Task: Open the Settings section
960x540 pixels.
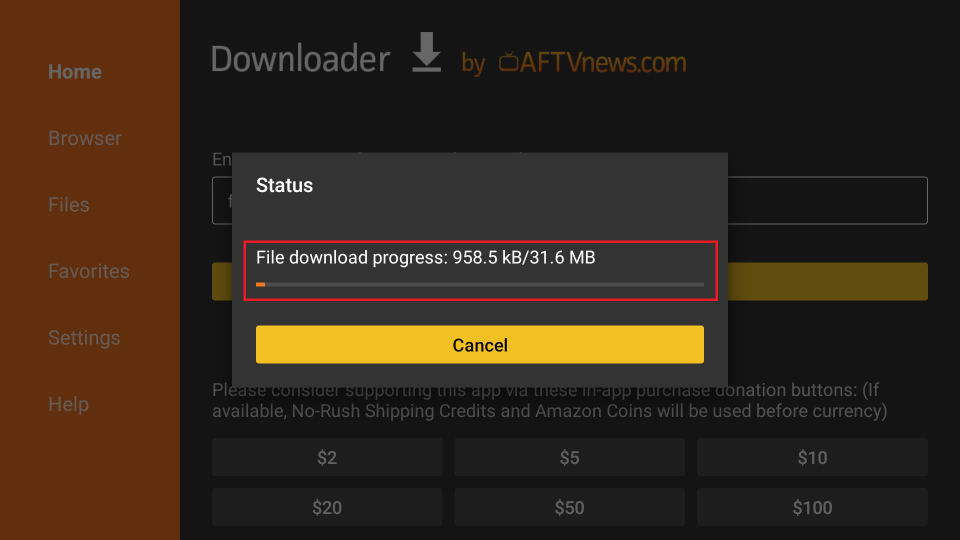Action: click(84, 338)
